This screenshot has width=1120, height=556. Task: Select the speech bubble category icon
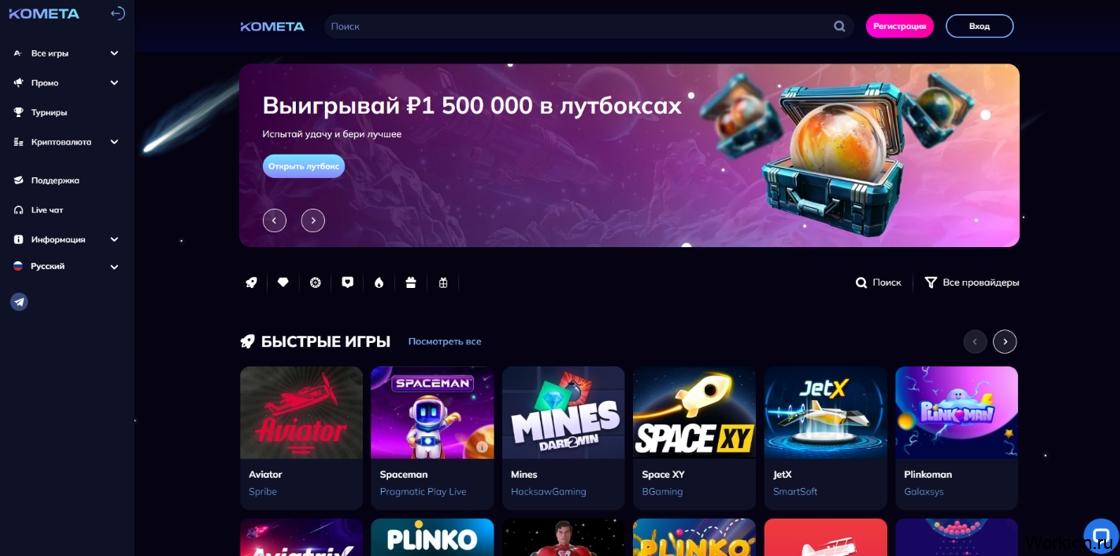(x=347, y=282)
